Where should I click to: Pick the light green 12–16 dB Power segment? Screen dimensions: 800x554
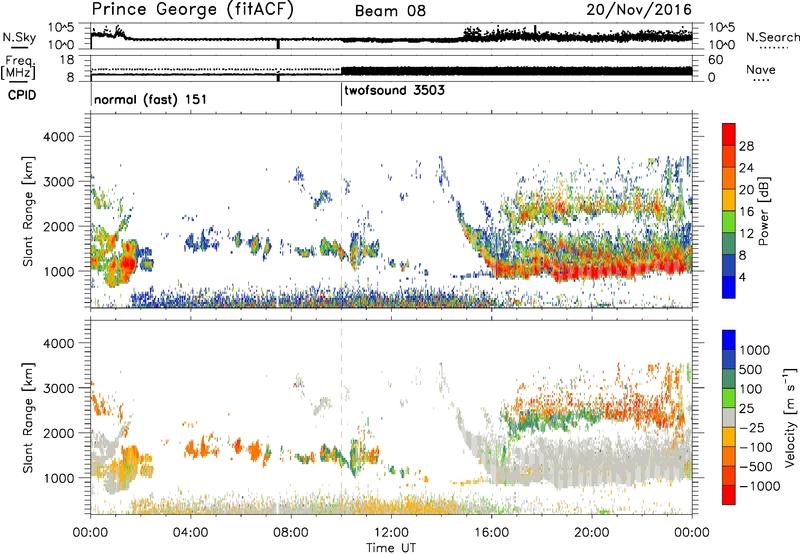coord(729,221)
